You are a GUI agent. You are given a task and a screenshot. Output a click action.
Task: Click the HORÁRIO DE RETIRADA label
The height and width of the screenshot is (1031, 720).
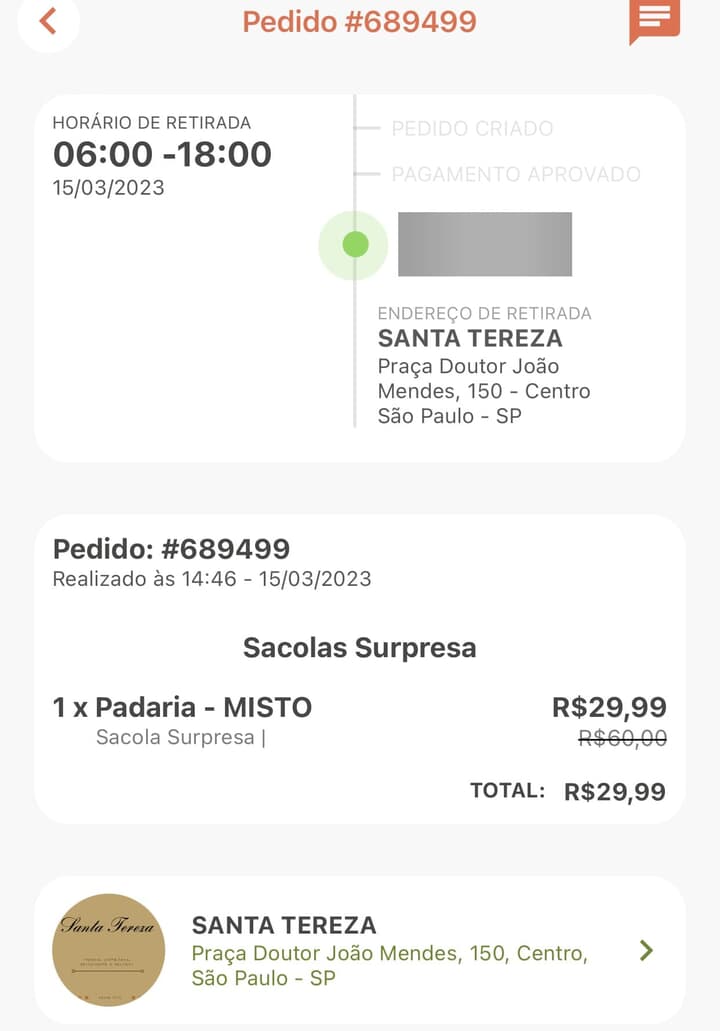point(152,123)
